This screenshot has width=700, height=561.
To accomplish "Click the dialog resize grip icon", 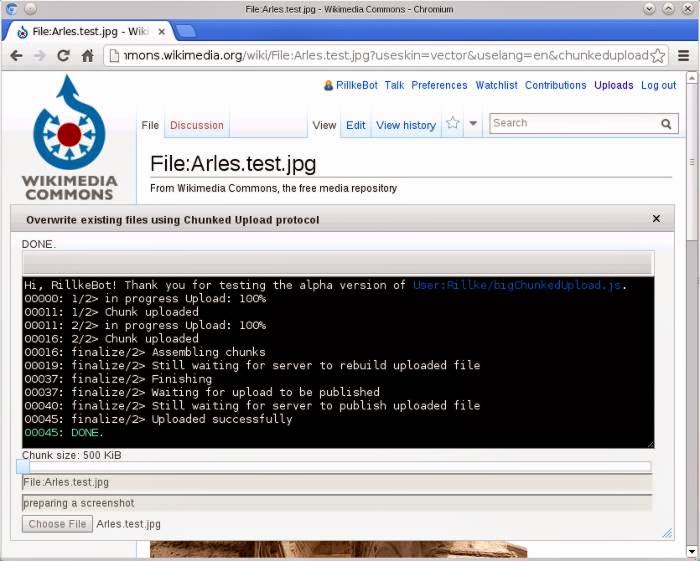I will (x=667, y=533).
